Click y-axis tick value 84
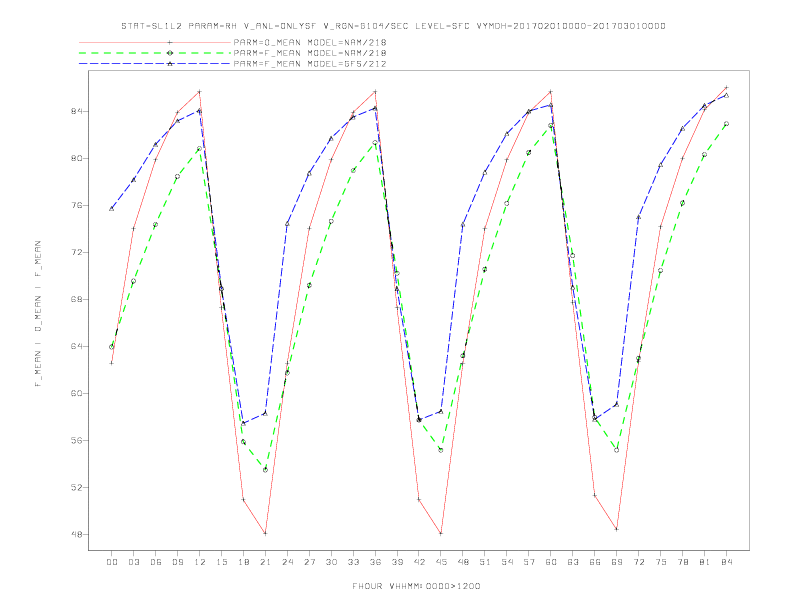The image size is (792, 612). [76, 111]
